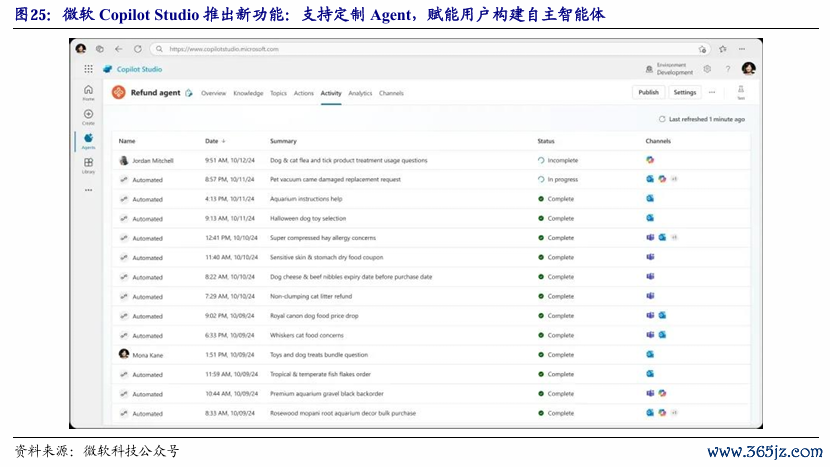This screenshot has width=830, height=467.
Task: Sort by the Date column arrow
Action: pos(223,141)
